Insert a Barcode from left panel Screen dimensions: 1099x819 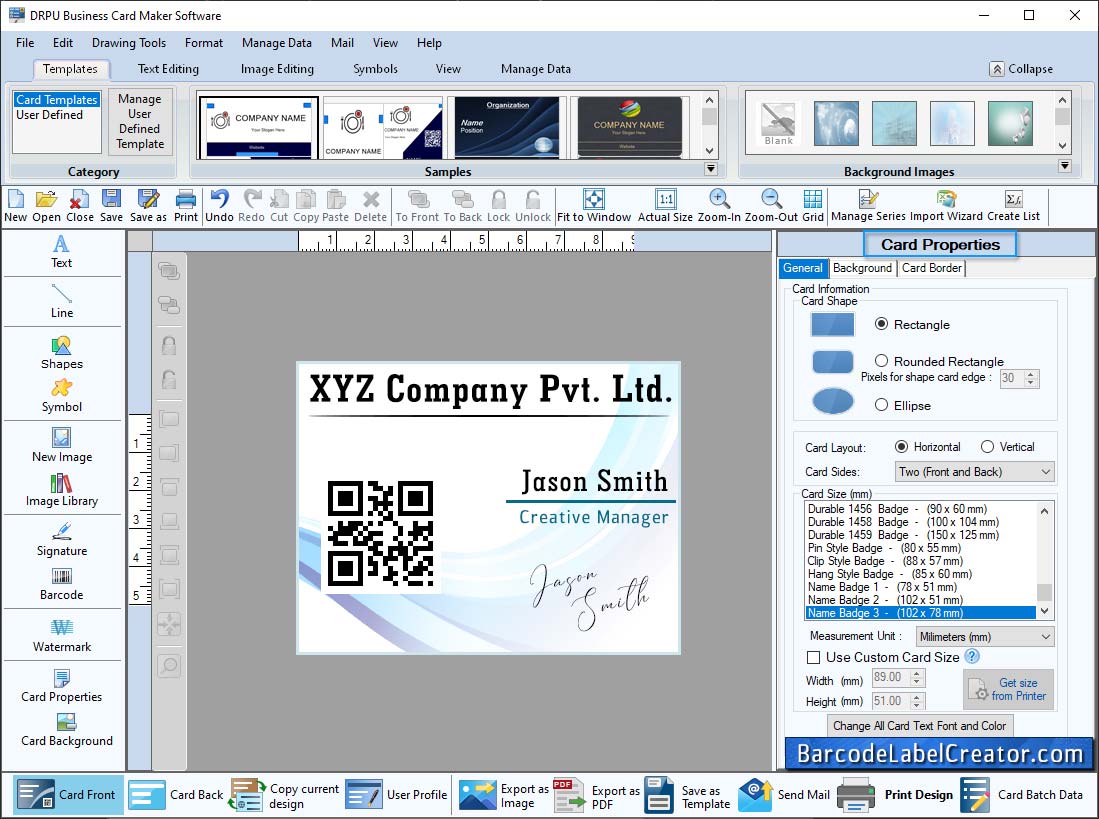pos(62,584)
